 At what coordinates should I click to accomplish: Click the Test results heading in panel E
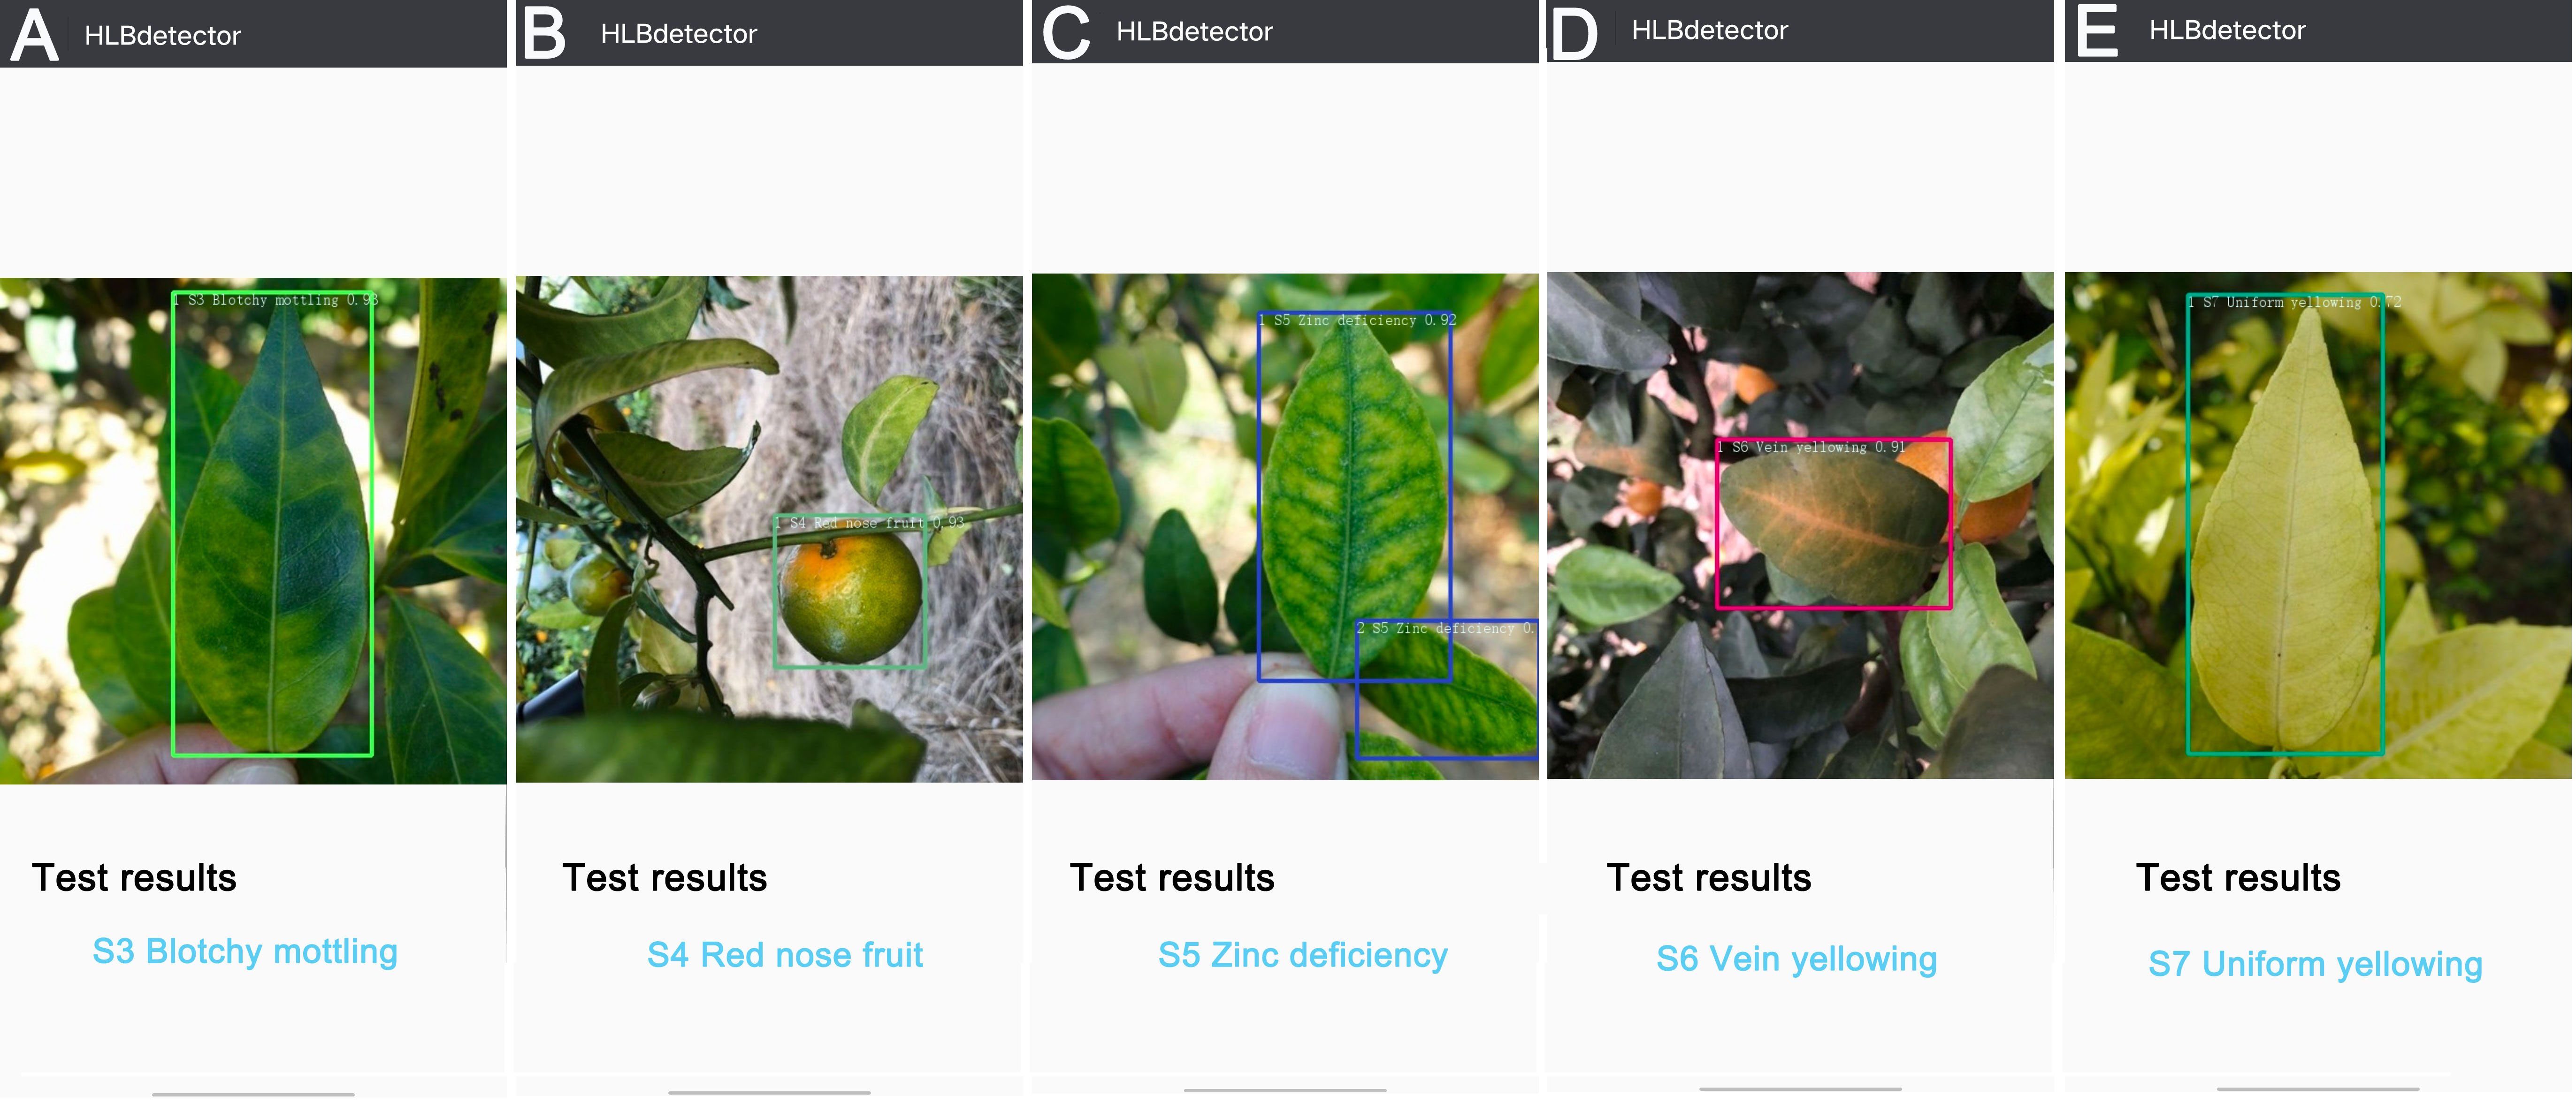click(2238, 878)
